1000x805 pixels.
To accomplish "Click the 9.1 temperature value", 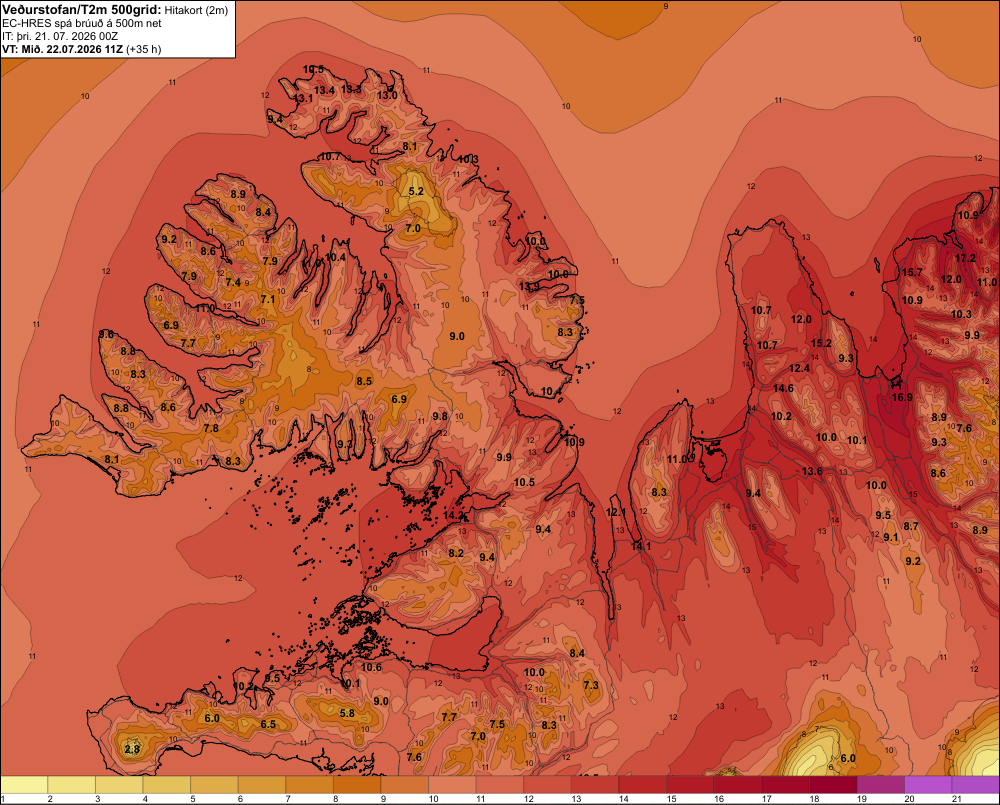I will click(890, 538).
